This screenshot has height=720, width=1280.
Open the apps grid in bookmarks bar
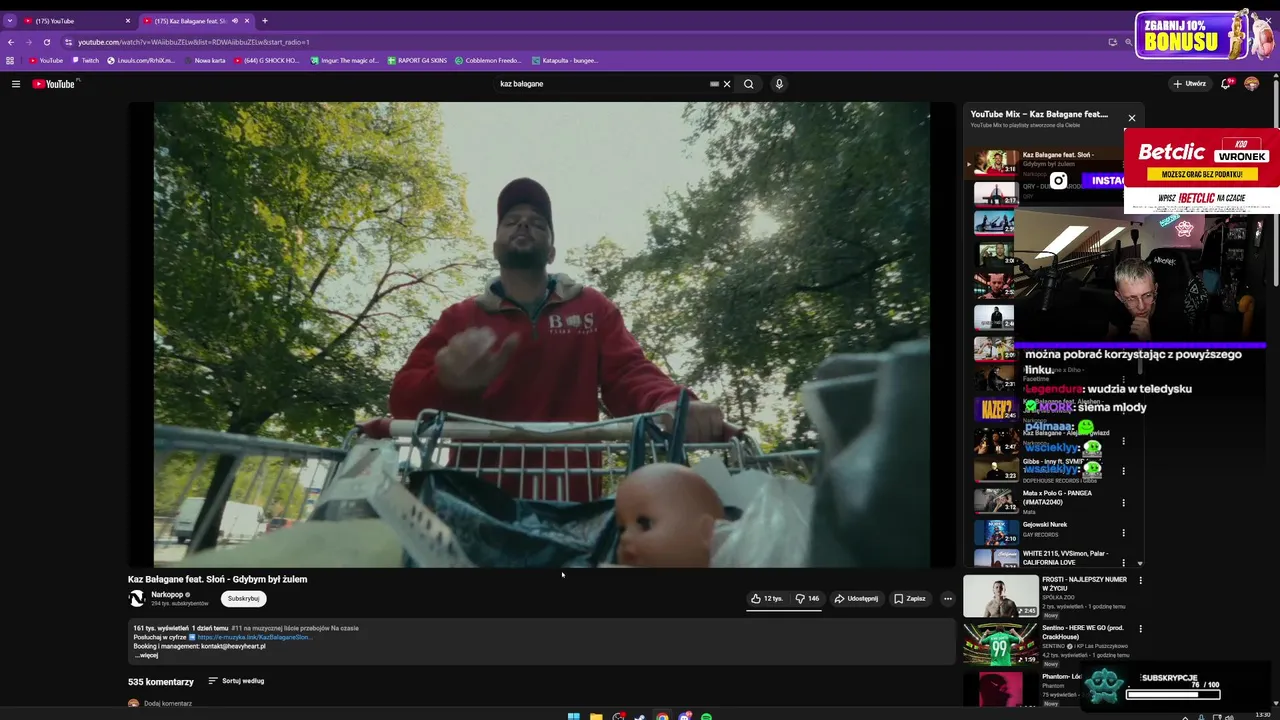coord(10,60)
